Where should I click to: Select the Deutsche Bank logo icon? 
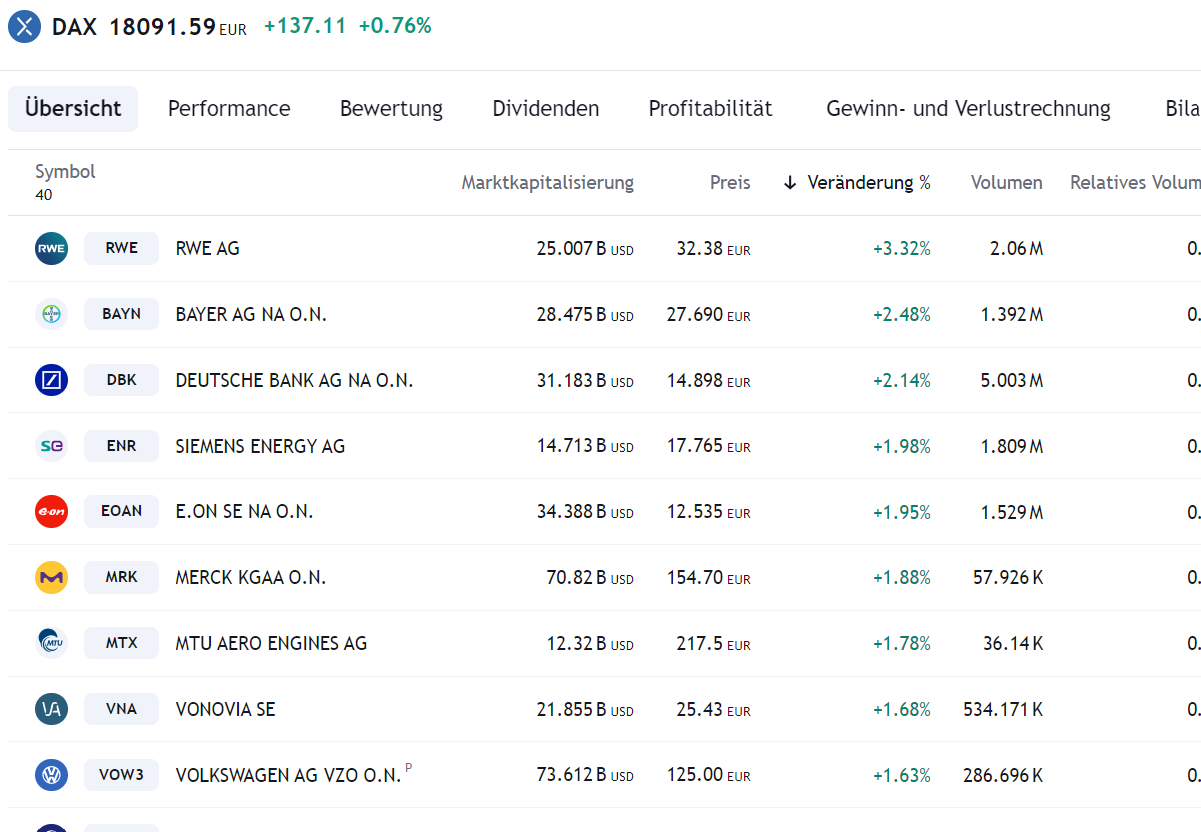point(51,380)
